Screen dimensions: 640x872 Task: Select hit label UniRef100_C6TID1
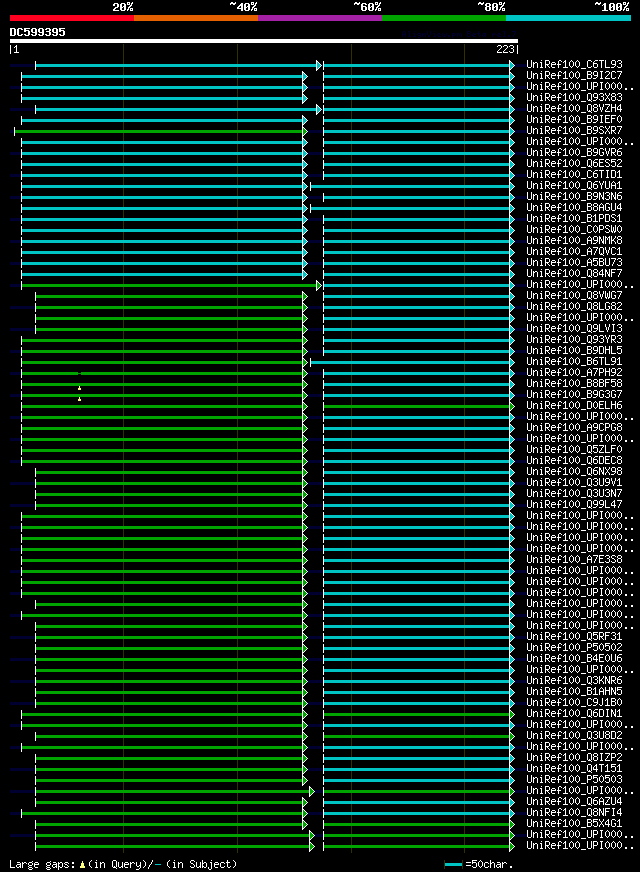(x=574, y=175)
